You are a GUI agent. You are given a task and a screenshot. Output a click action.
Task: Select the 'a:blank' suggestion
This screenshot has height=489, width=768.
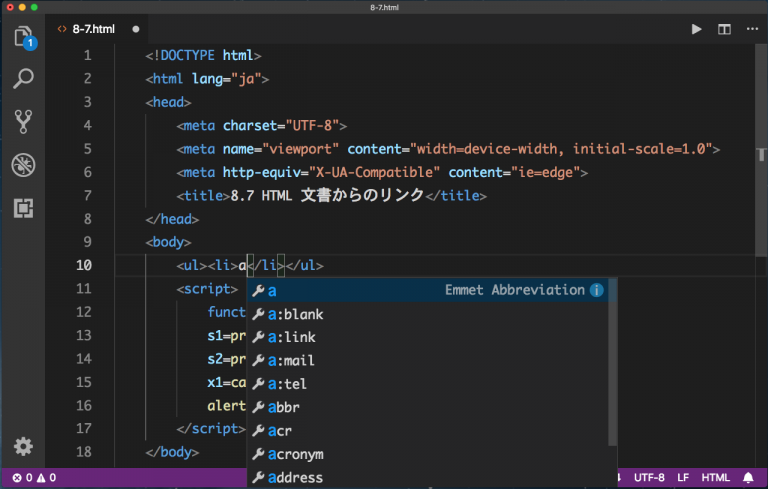[x=428, y=314]
